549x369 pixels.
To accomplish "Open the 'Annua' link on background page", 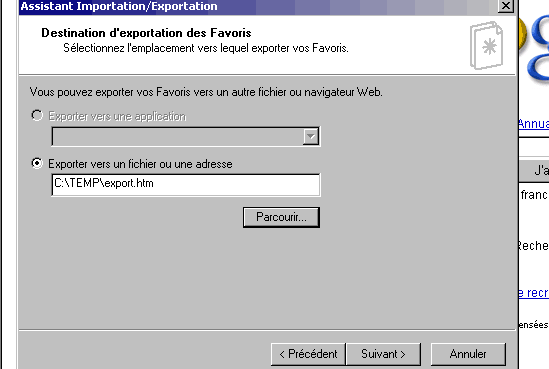I will point(534,124).
